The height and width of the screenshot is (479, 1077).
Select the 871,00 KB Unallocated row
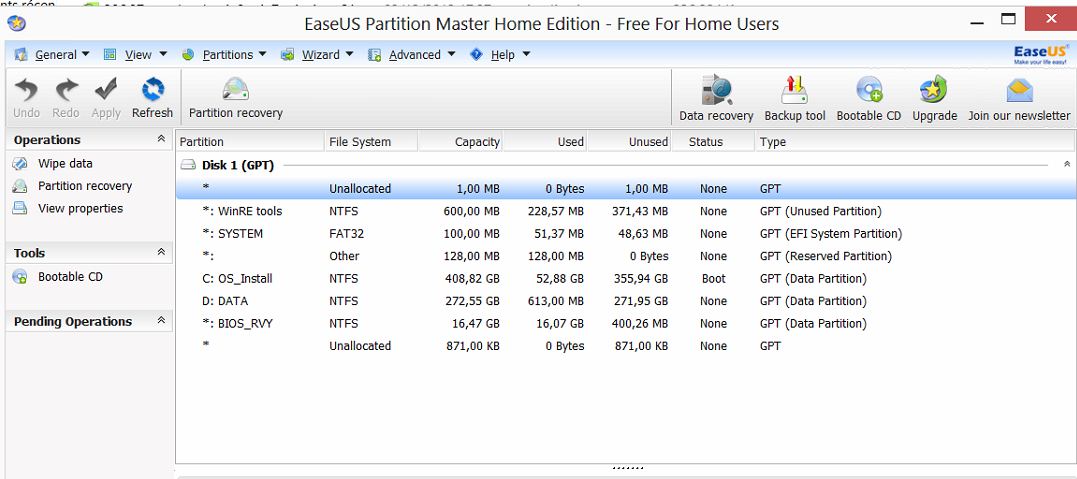(625, 346)
